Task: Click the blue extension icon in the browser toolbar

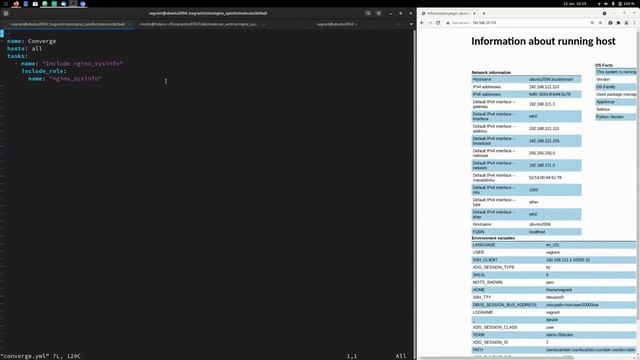Action: pyautogui.click(x=610, y=23)
